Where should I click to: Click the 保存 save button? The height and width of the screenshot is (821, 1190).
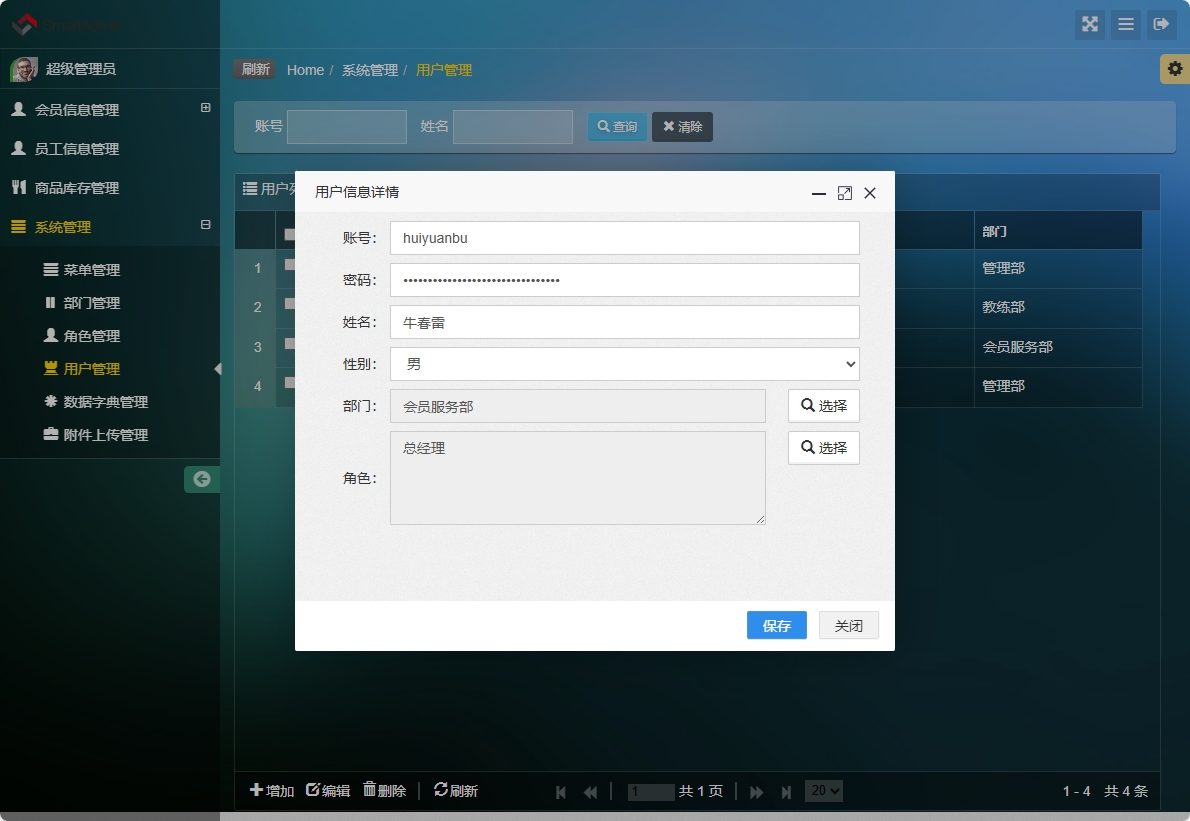(776, 625)
